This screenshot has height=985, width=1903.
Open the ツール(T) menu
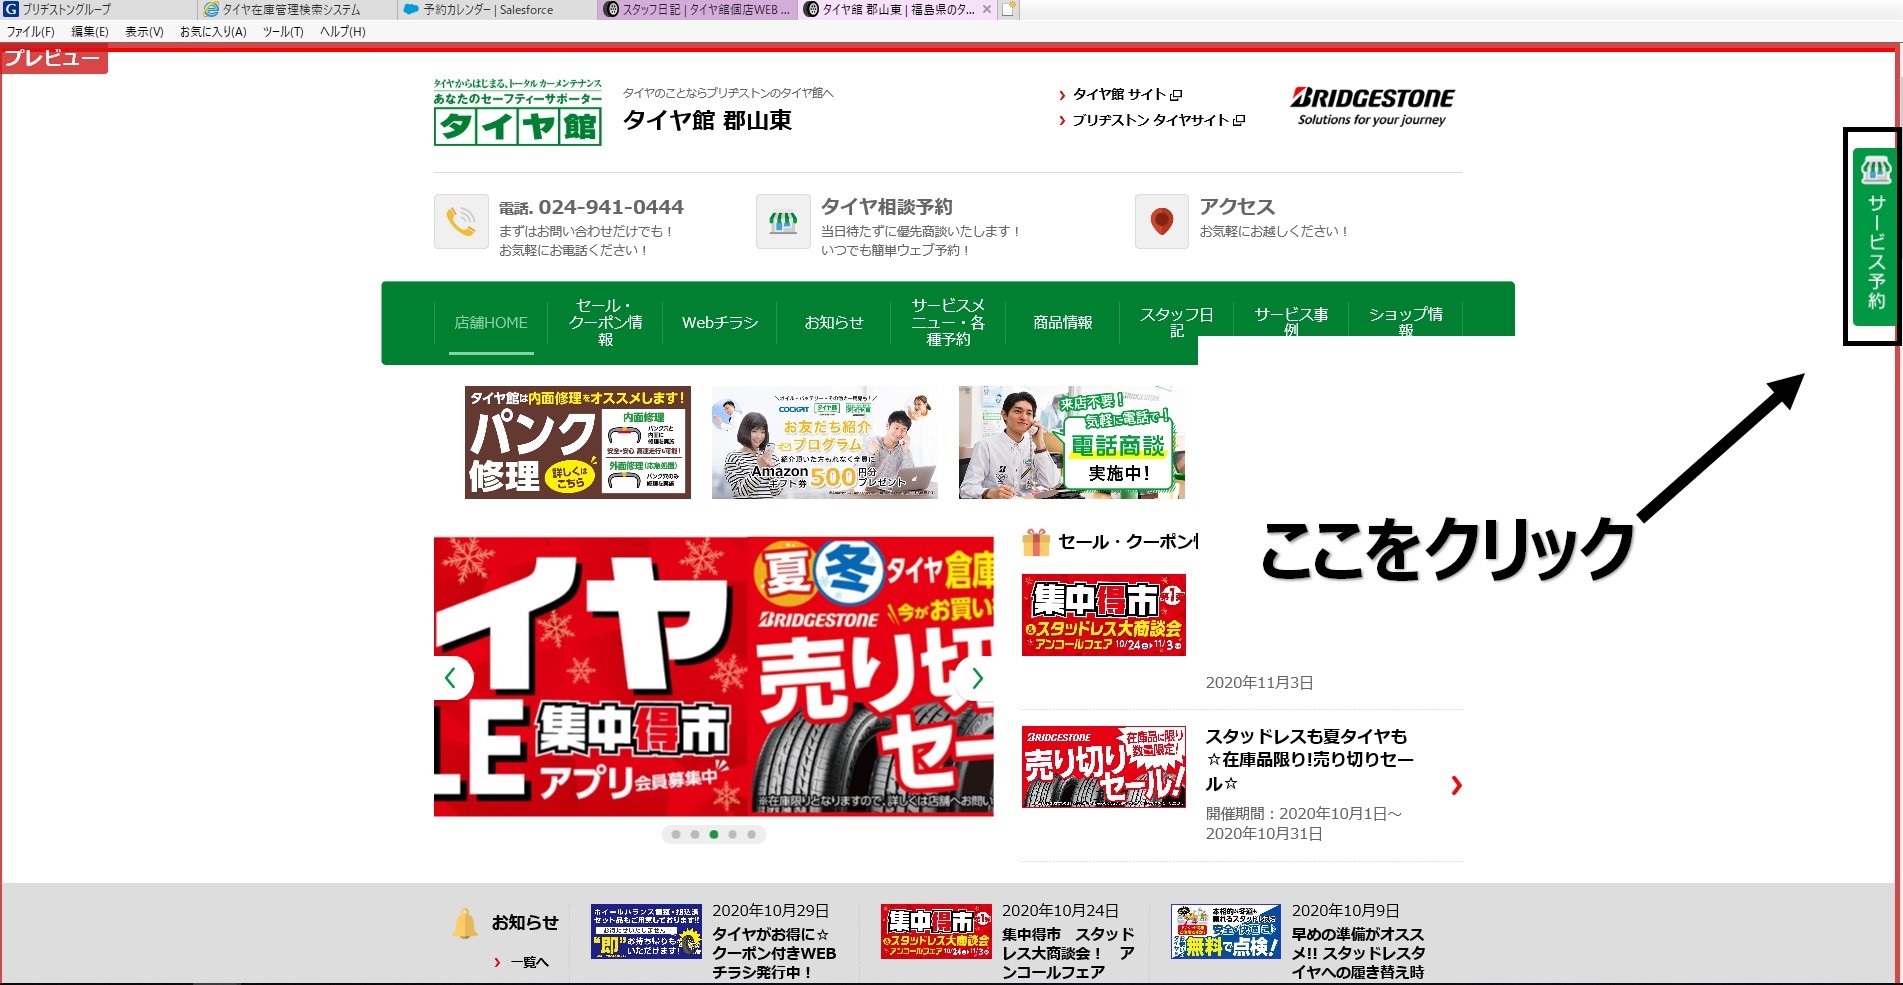pyautogui.click(x=283, y=32)
